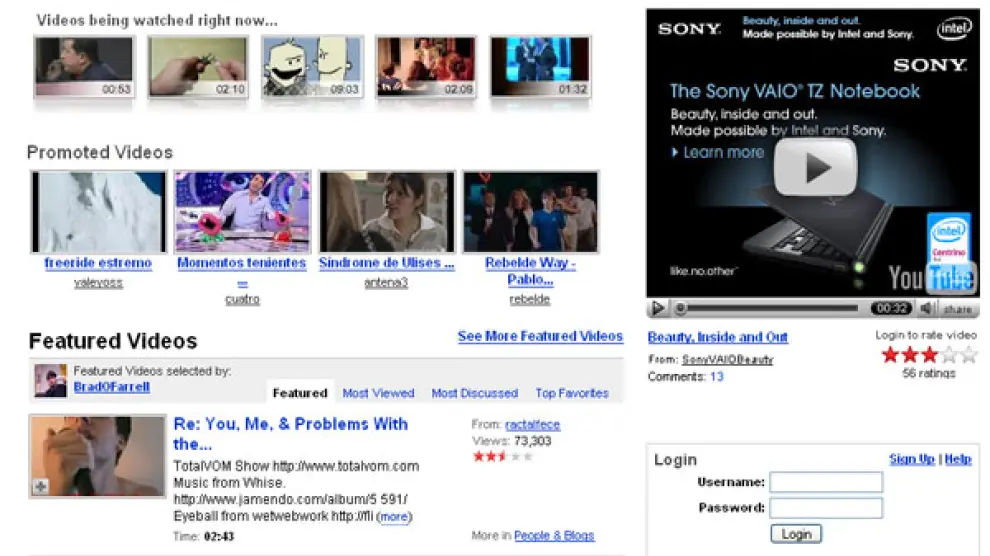Viewport: 990px width, 556px height.
Task: Mute the video with the speaker icon
Action: point(927,309)
